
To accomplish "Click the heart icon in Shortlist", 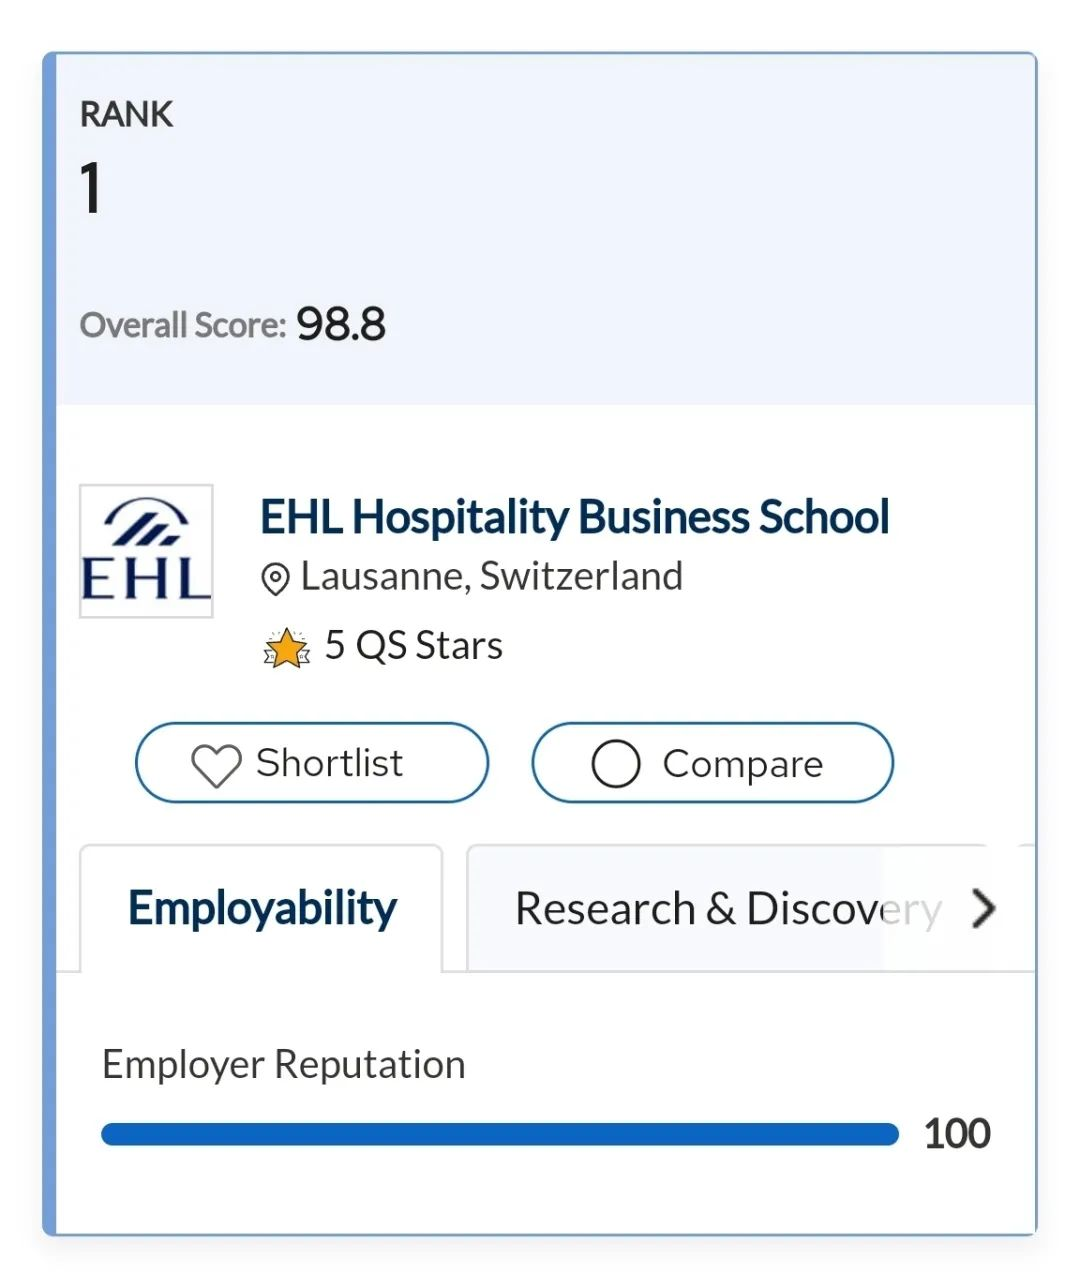I will pos(216,765).
